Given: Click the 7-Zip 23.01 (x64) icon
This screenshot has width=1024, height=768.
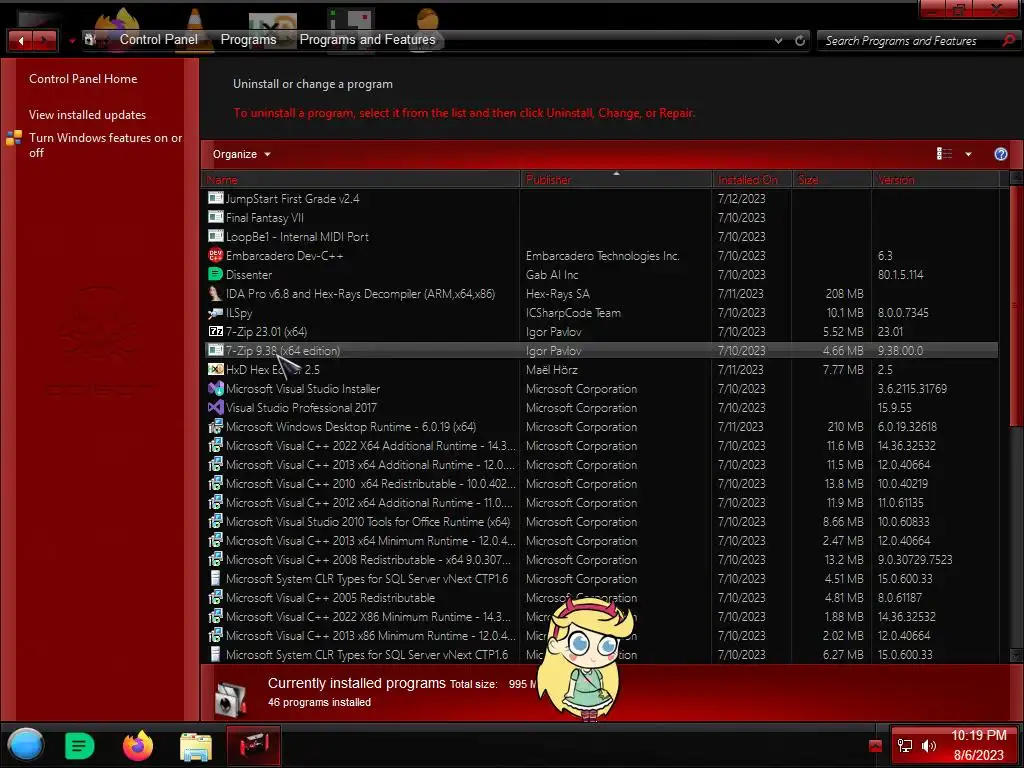Looking at the screenshot, I should (x=216, y=331).
